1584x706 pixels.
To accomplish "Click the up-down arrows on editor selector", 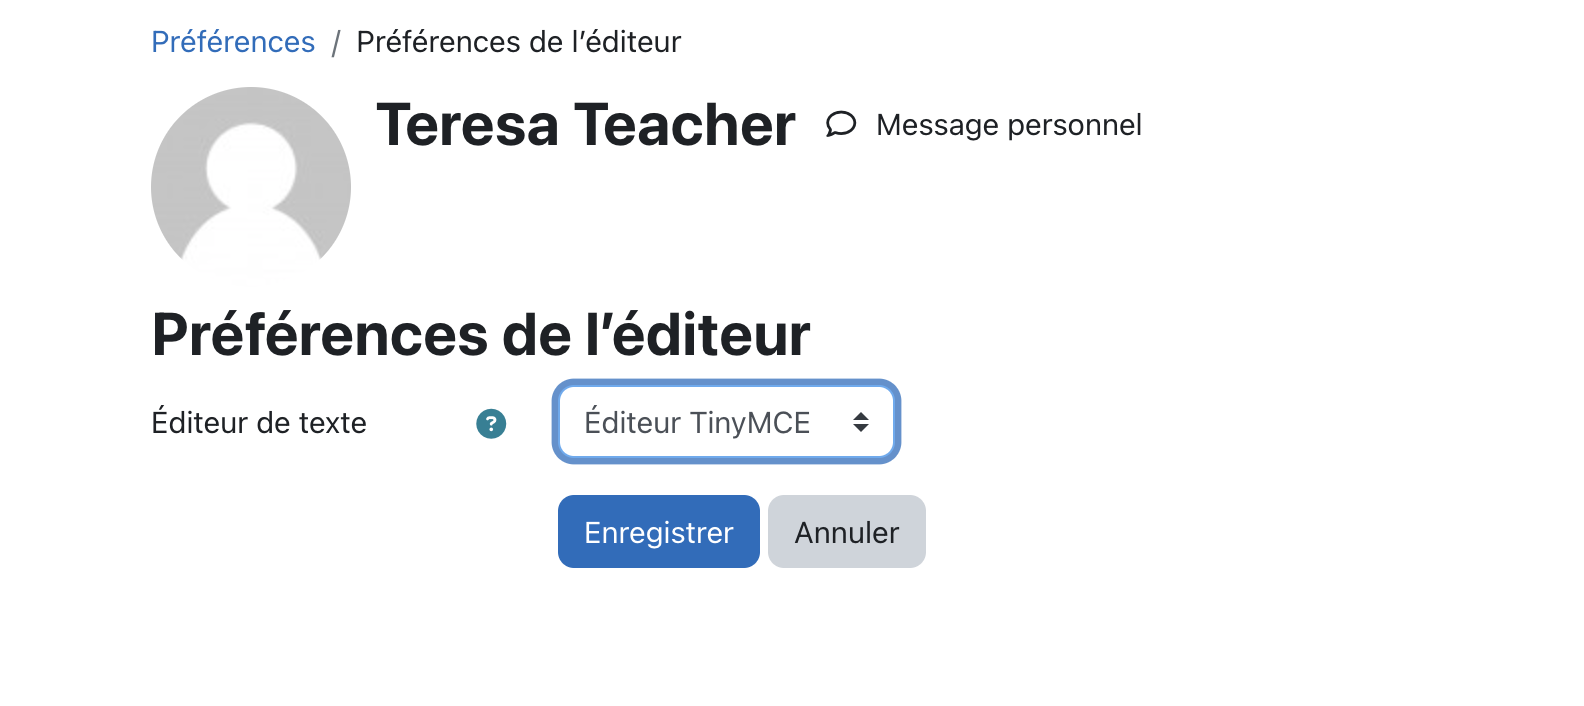I will pos(860,422).
